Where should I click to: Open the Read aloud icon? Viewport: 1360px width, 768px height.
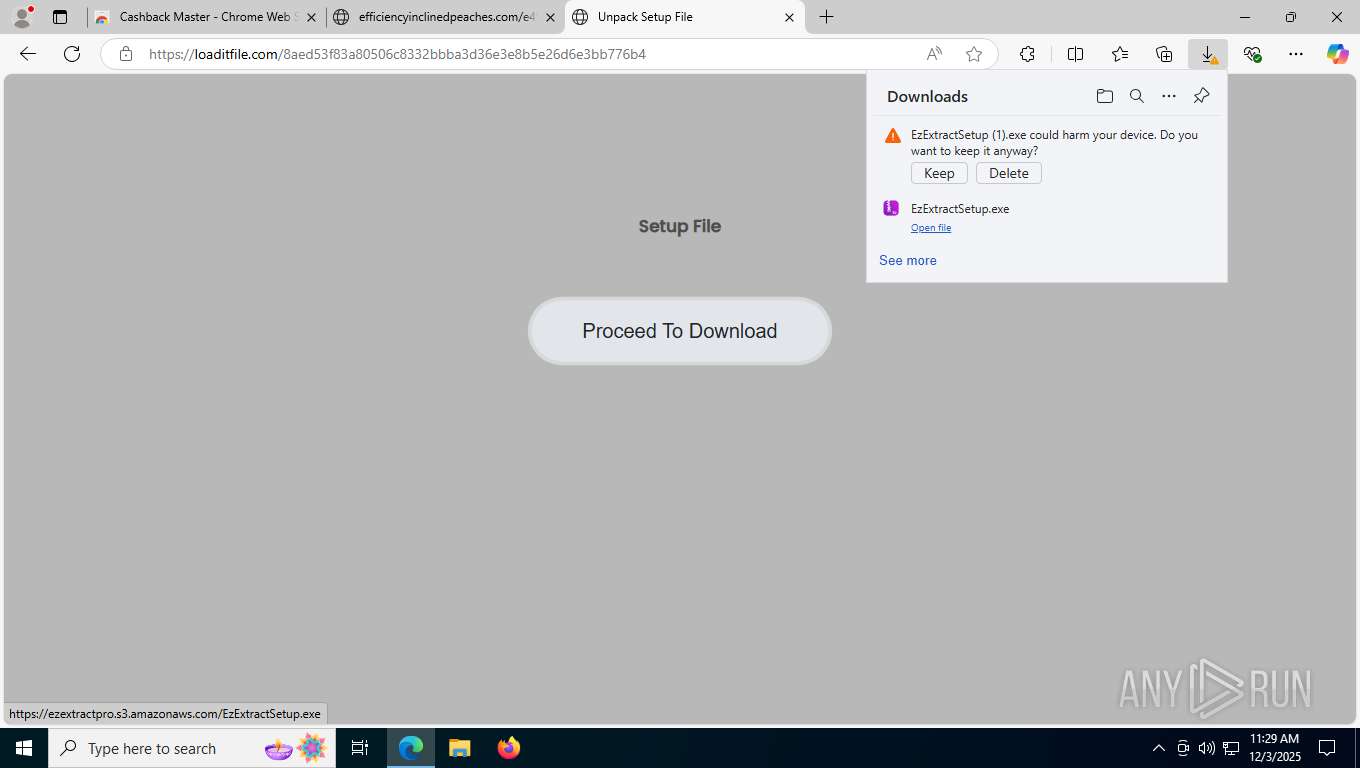tap(934, 54)
